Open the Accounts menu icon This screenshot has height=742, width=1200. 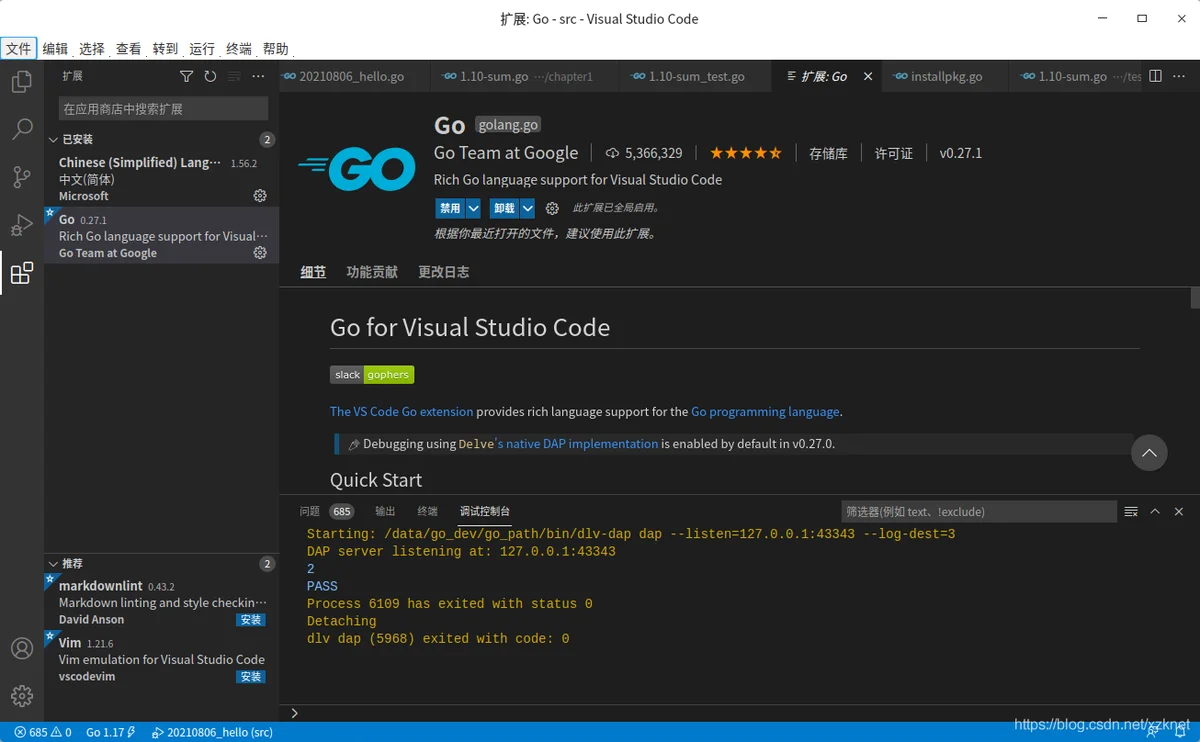(x=21, y=649)
